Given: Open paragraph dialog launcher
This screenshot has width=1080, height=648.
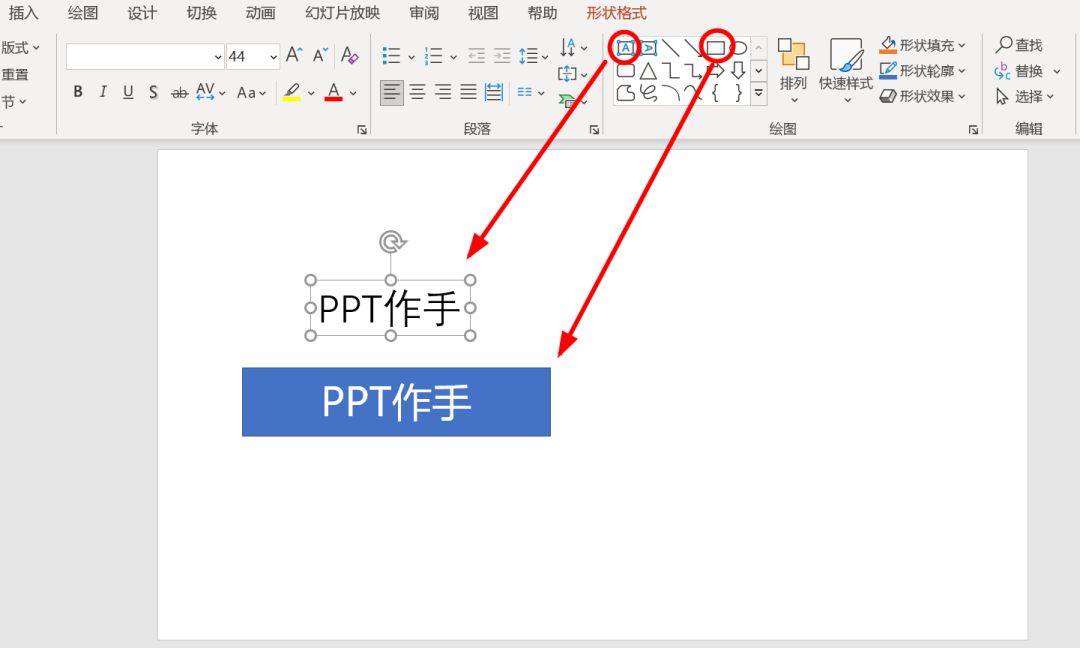Looking at the screenshot, I should pos(594,129).
